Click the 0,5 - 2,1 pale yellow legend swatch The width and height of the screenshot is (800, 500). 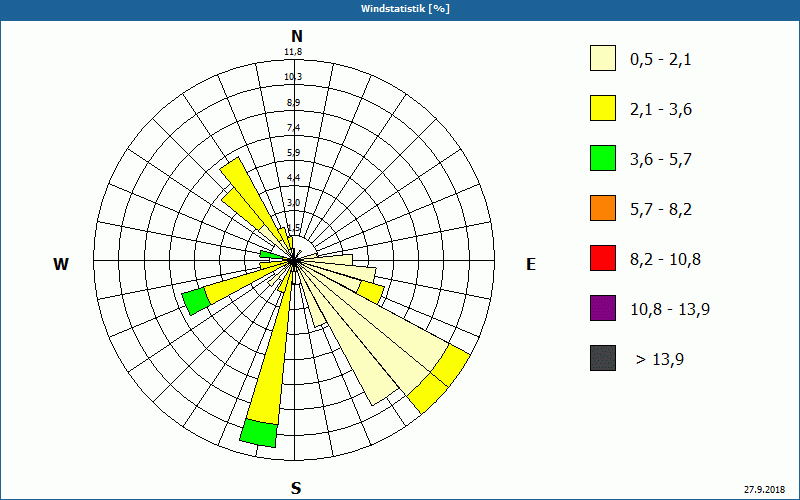click(x=603, y=58)
